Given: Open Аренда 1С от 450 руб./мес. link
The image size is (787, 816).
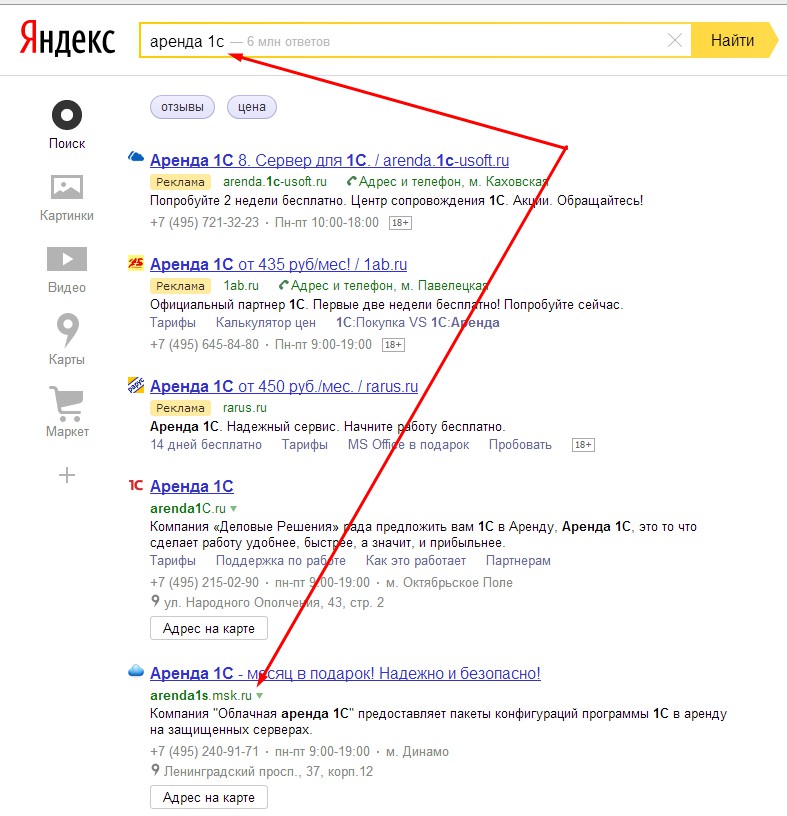Looking at the screenshot, I should [x=284, y=386].
